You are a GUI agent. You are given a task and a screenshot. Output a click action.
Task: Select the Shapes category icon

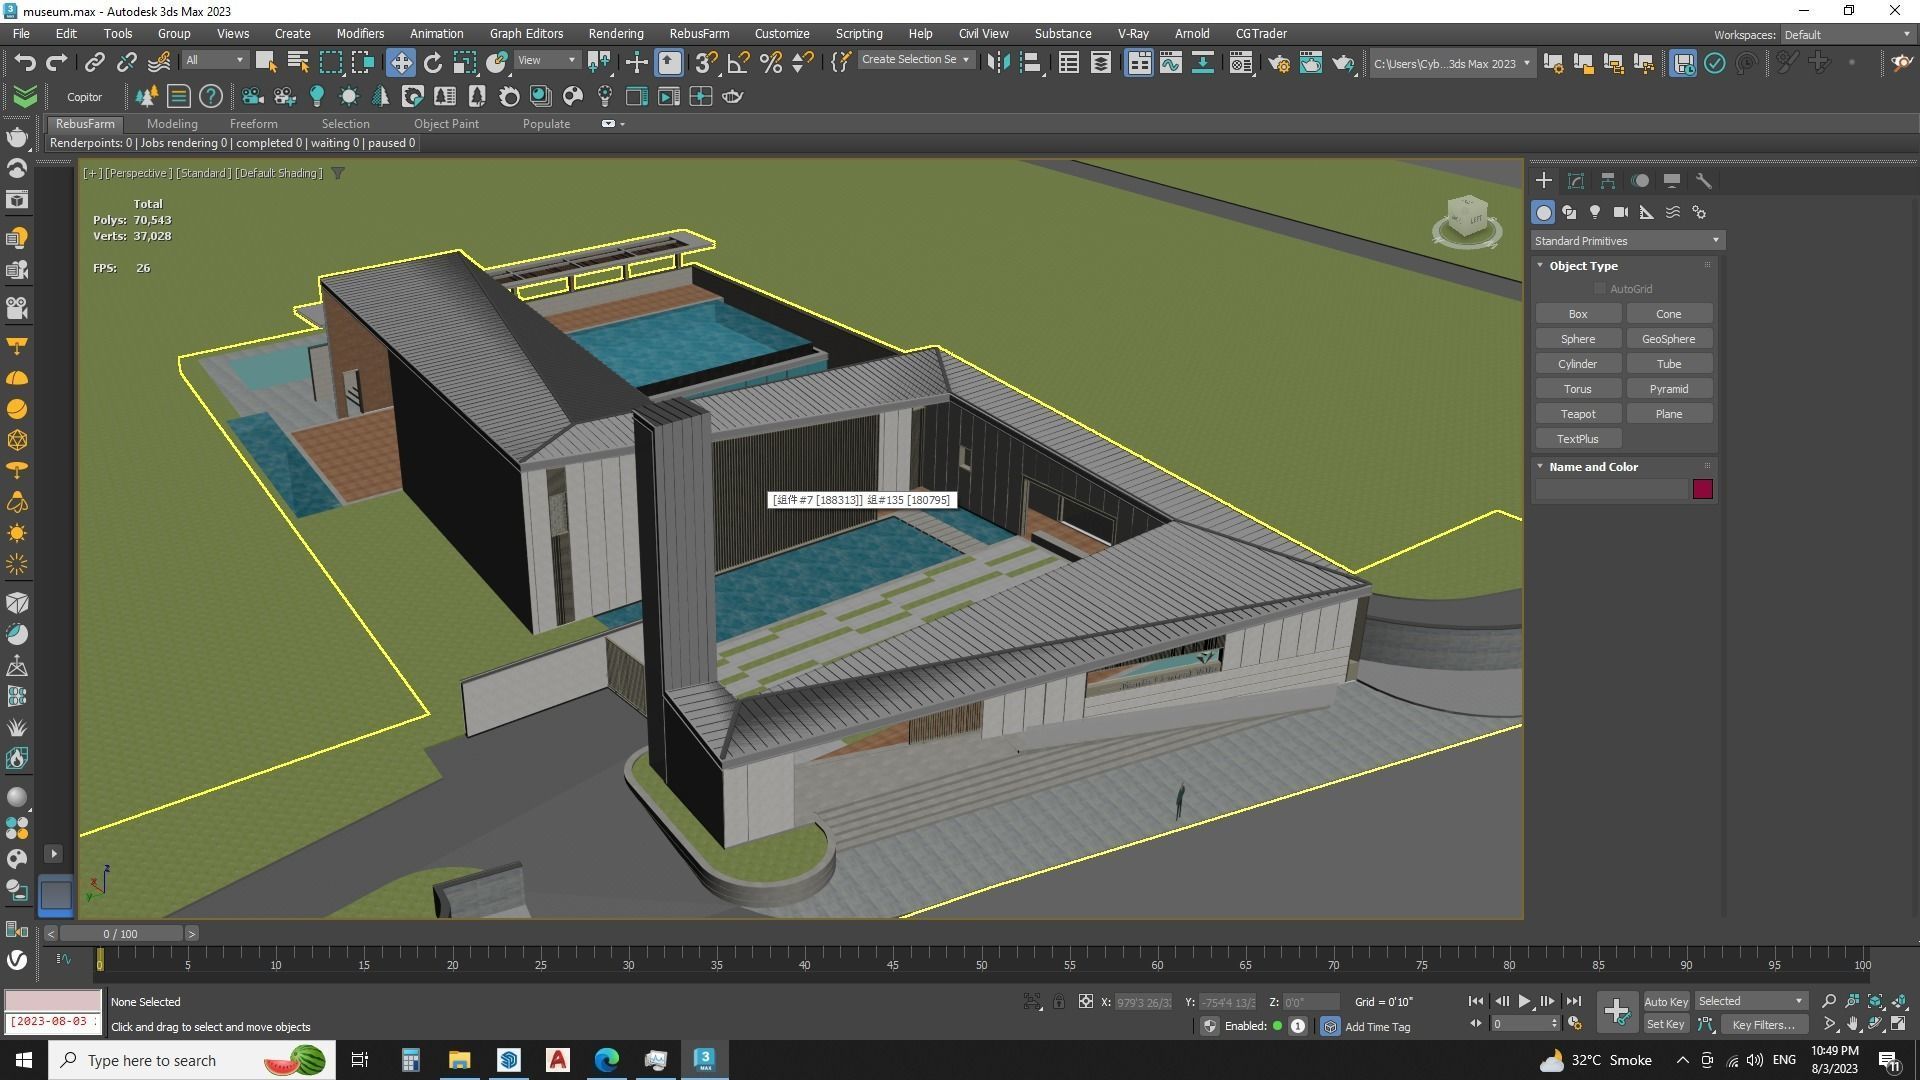[1569, 212]
